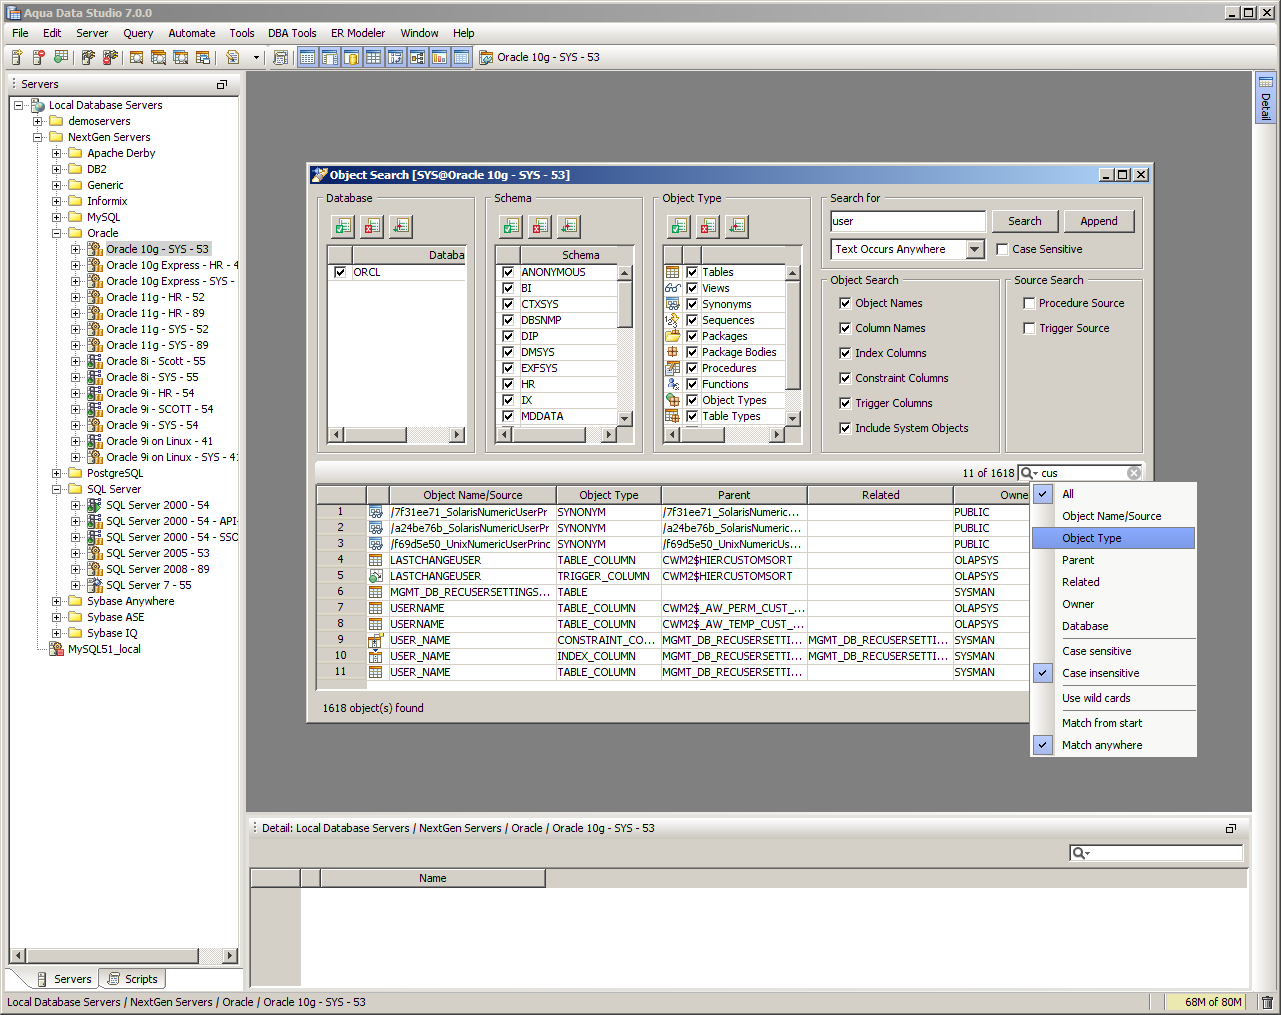Screen dimensions: 1281x1015
Task: Collapse the SQL Server tree folder
Action: pos(57,489)
